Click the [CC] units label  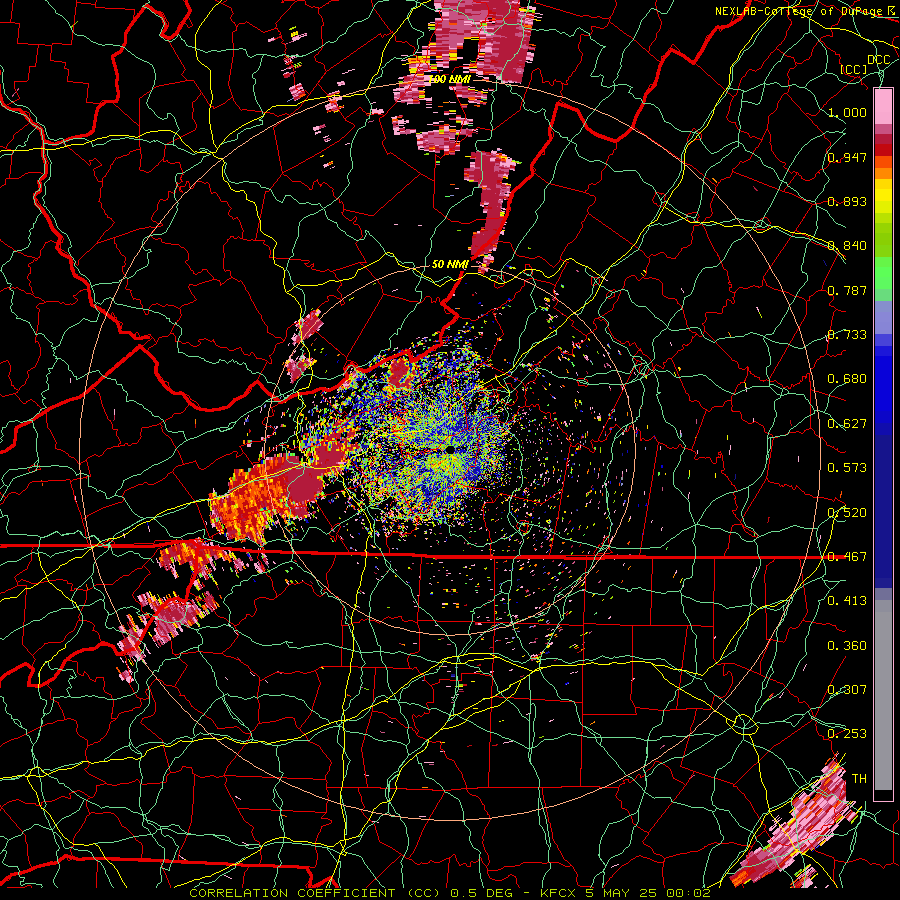[x=854, y=69]
